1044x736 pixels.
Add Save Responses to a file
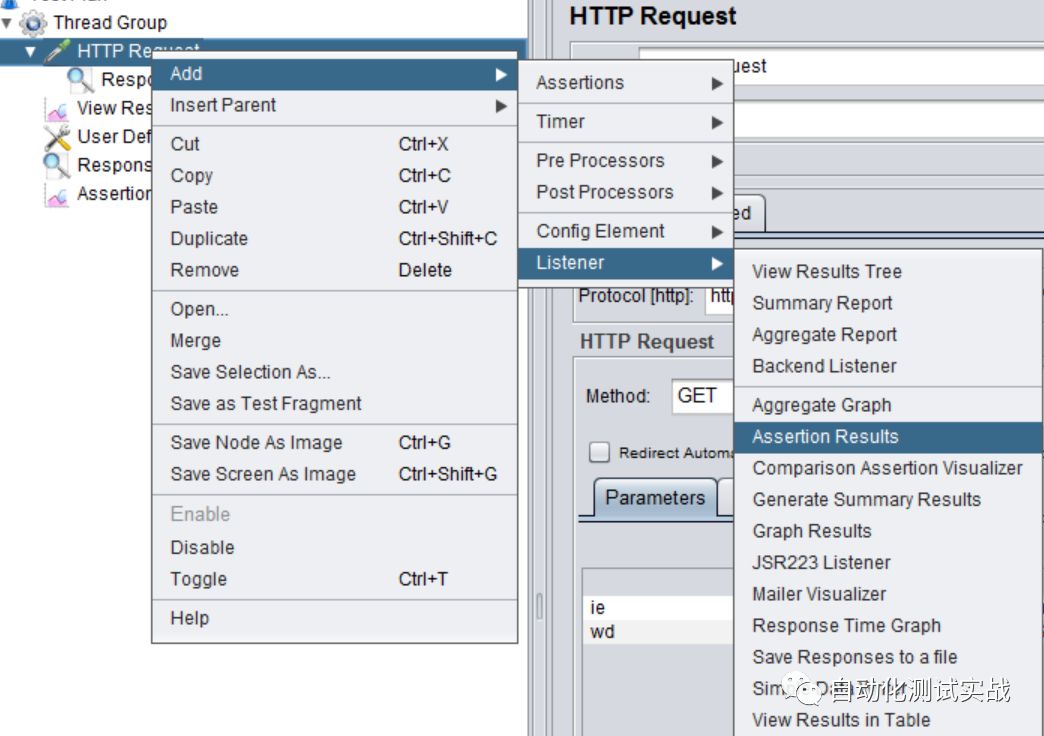[888, 657]
